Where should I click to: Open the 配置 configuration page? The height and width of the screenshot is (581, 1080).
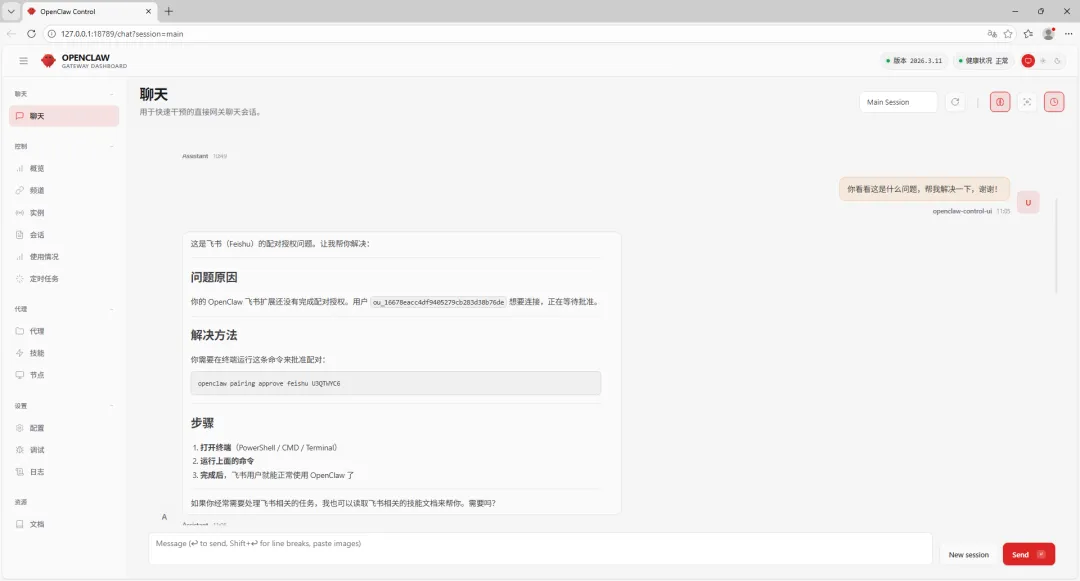coord(64,427)
